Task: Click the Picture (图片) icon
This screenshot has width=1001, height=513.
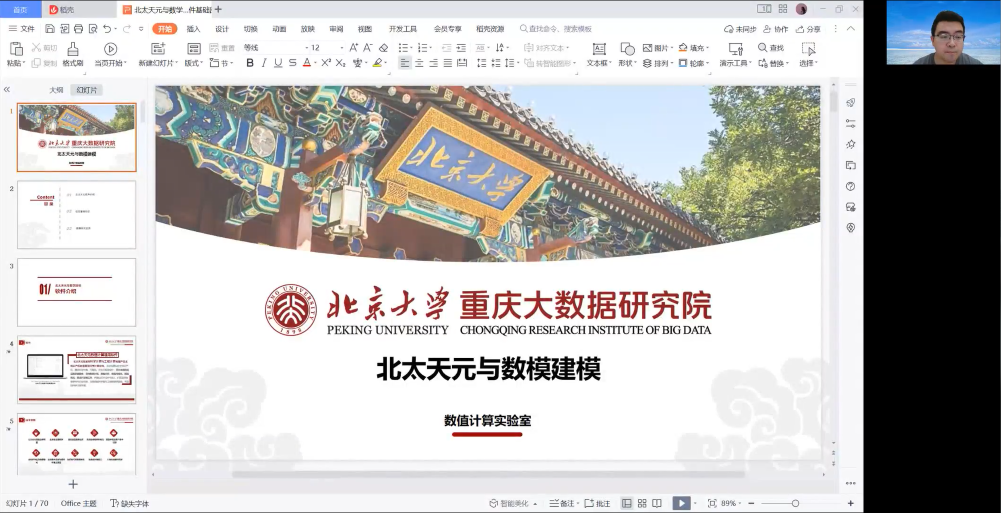Action: pyautogui.click(x=647, y=48)
